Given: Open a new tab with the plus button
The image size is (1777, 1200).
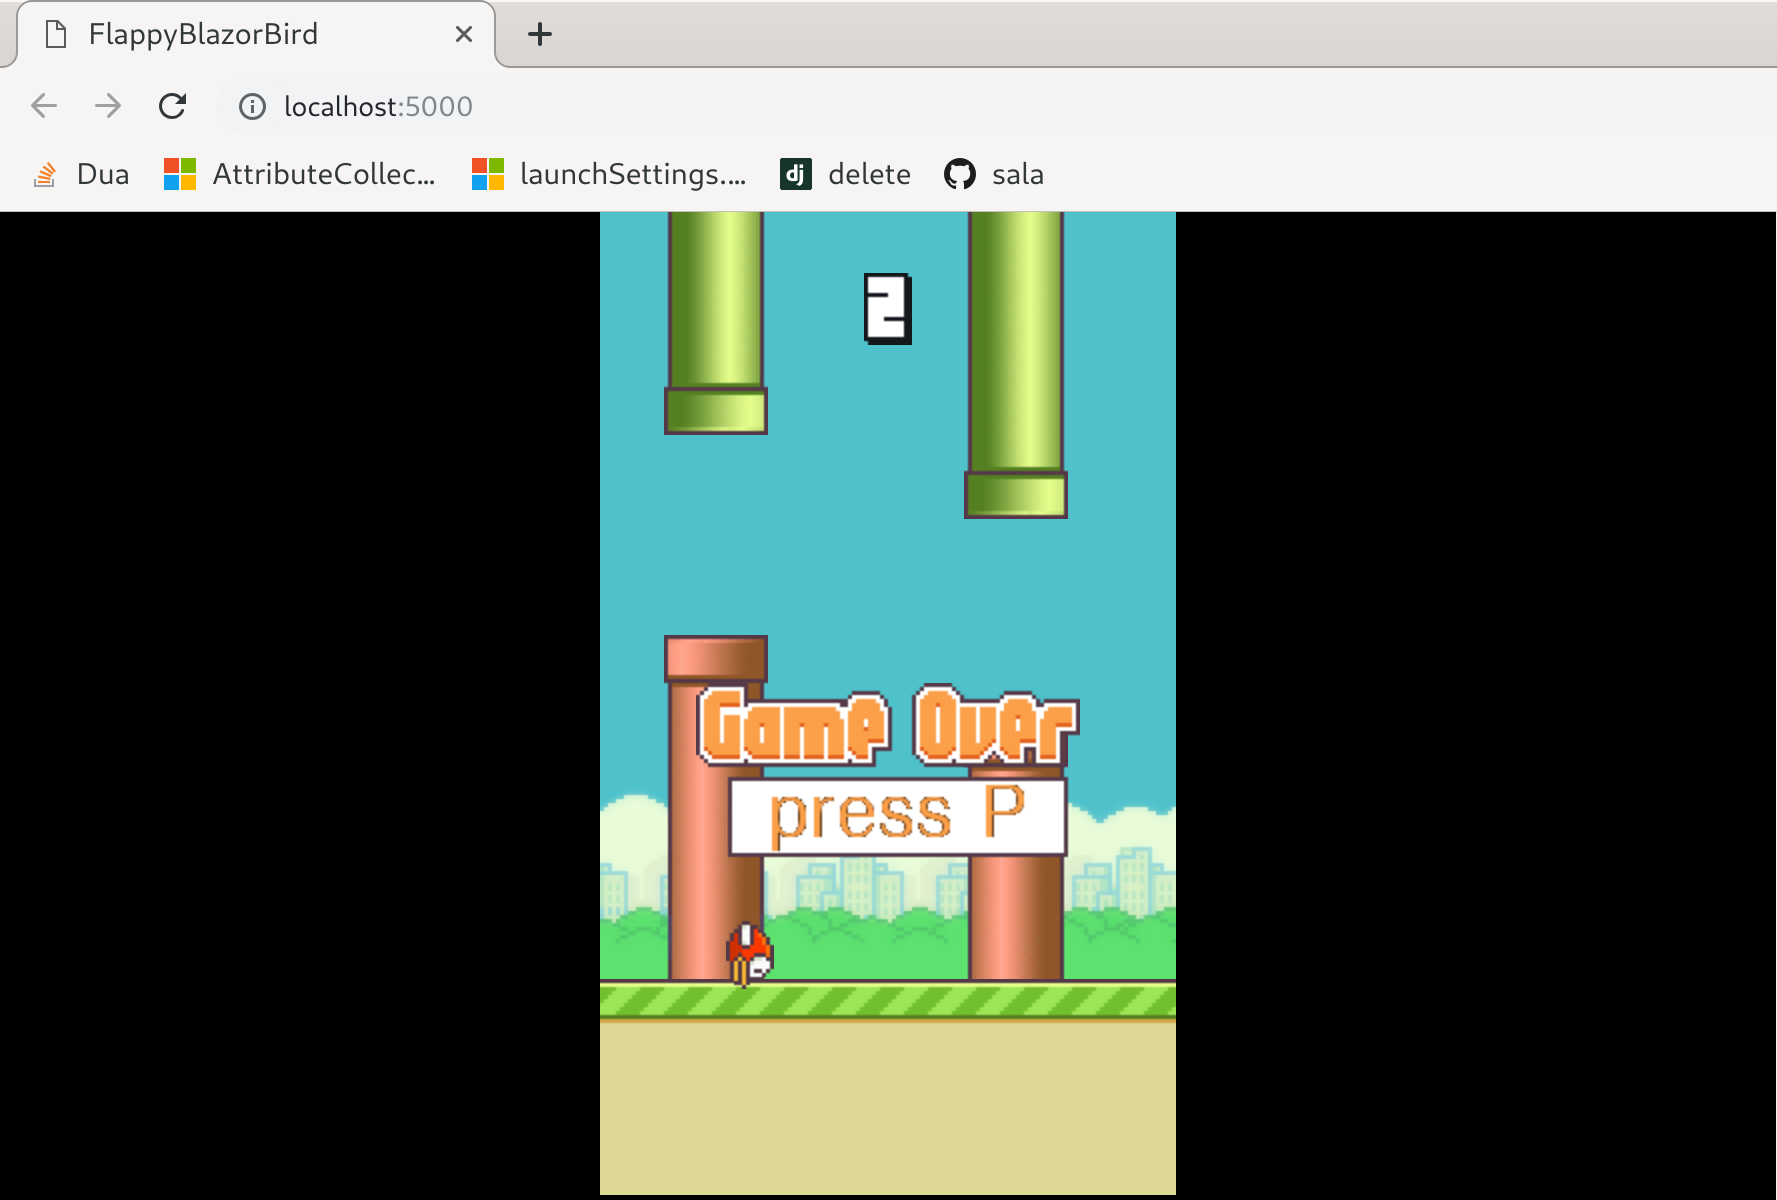Looking at the screenshot, I should pos(540,34).
